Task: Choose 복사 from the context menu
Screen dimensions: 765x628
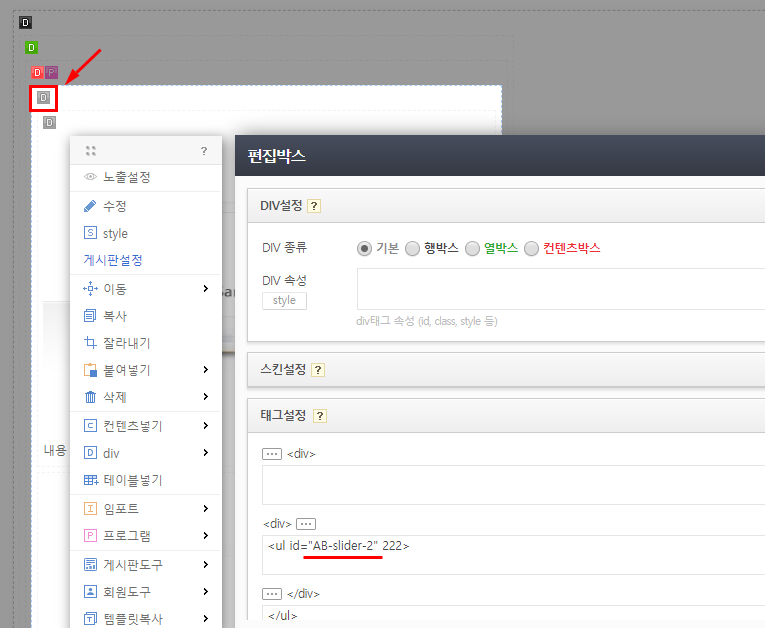Action: (x=115, y=316)
